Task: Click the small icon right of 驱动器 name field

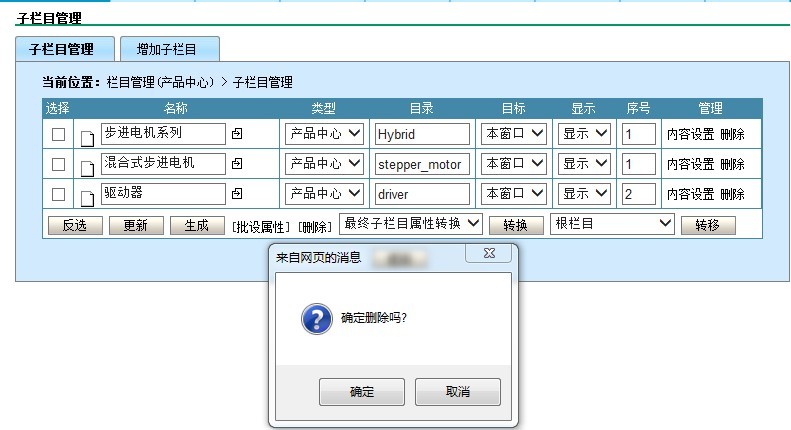Action: pyautogui.click(x=237, y=193)
